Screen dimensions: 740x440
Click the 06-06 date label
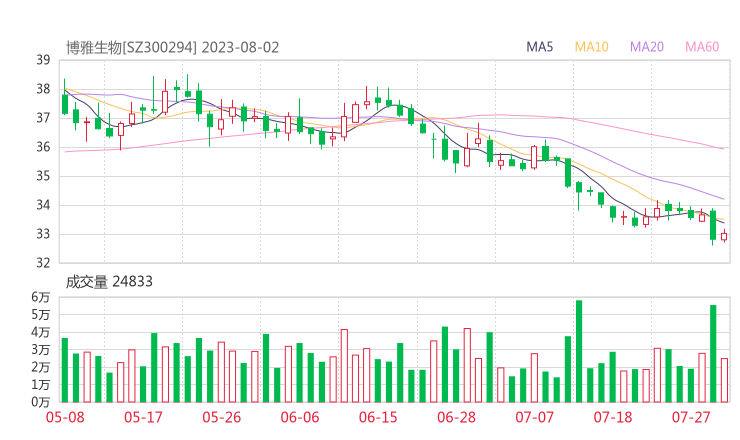(300, 417)
